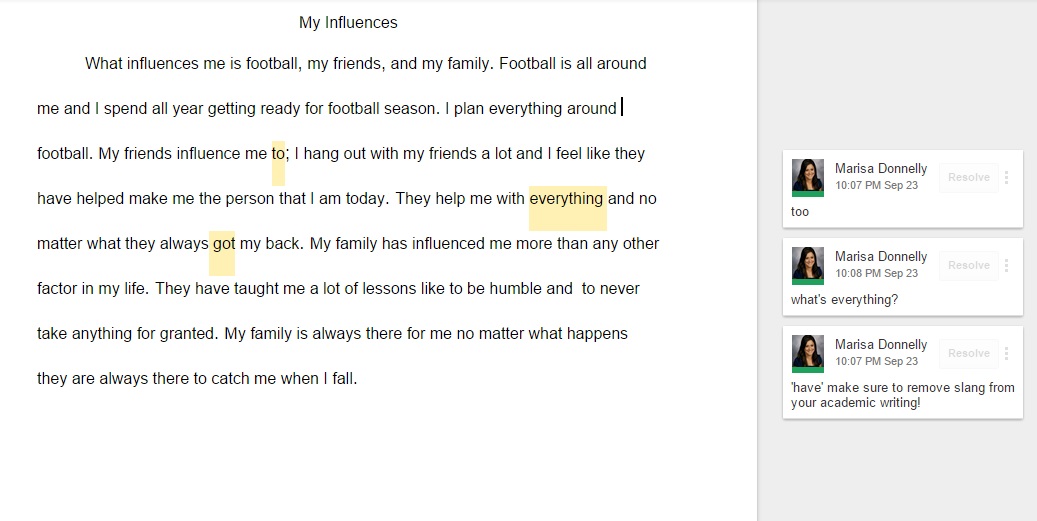
Task: Click the highlighted word "got" in the text
Action: (222, 244)
